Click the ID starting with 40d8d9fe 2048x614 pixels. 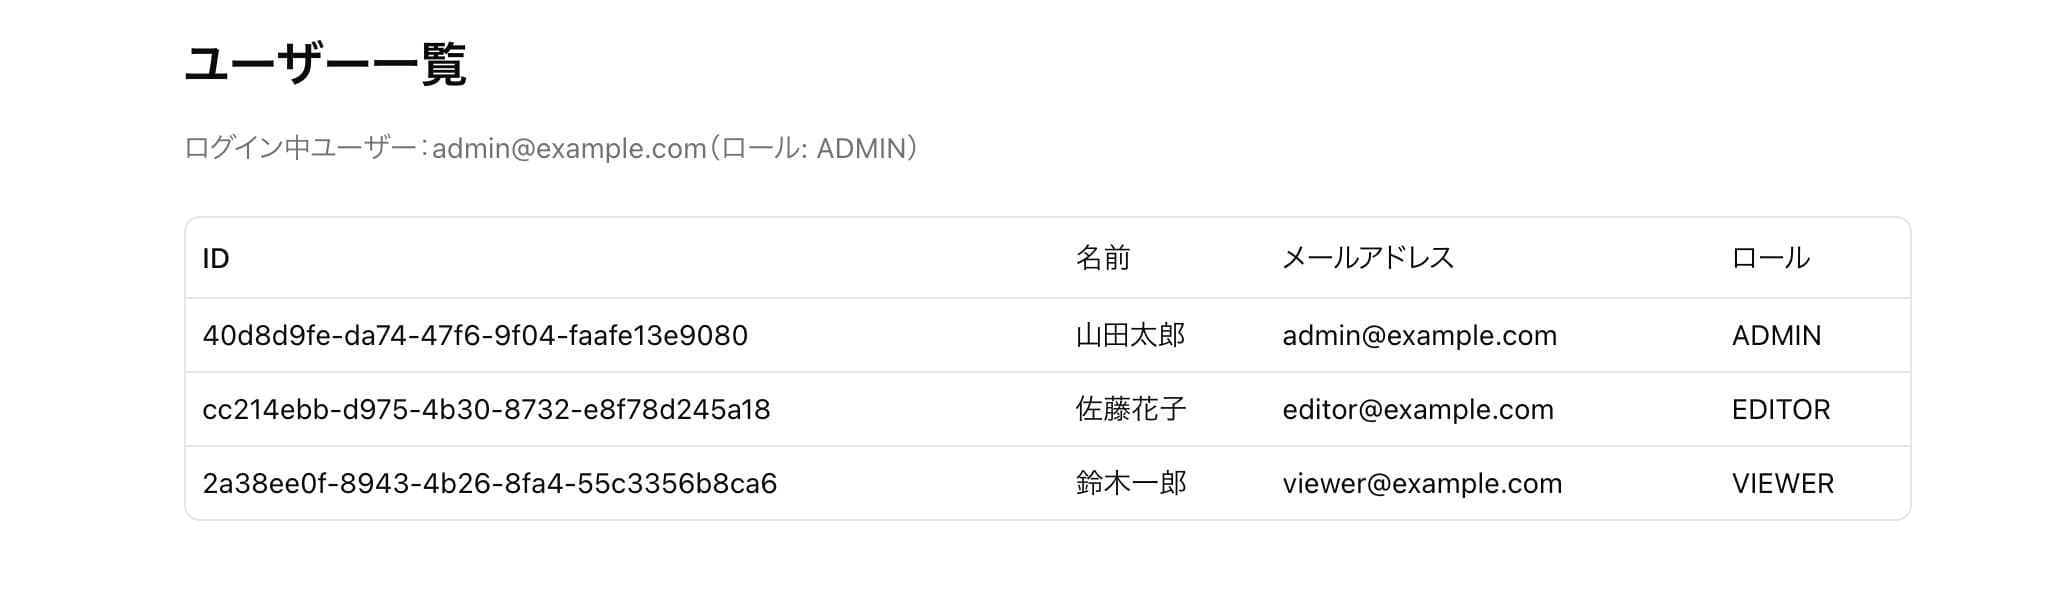point(475,335)
